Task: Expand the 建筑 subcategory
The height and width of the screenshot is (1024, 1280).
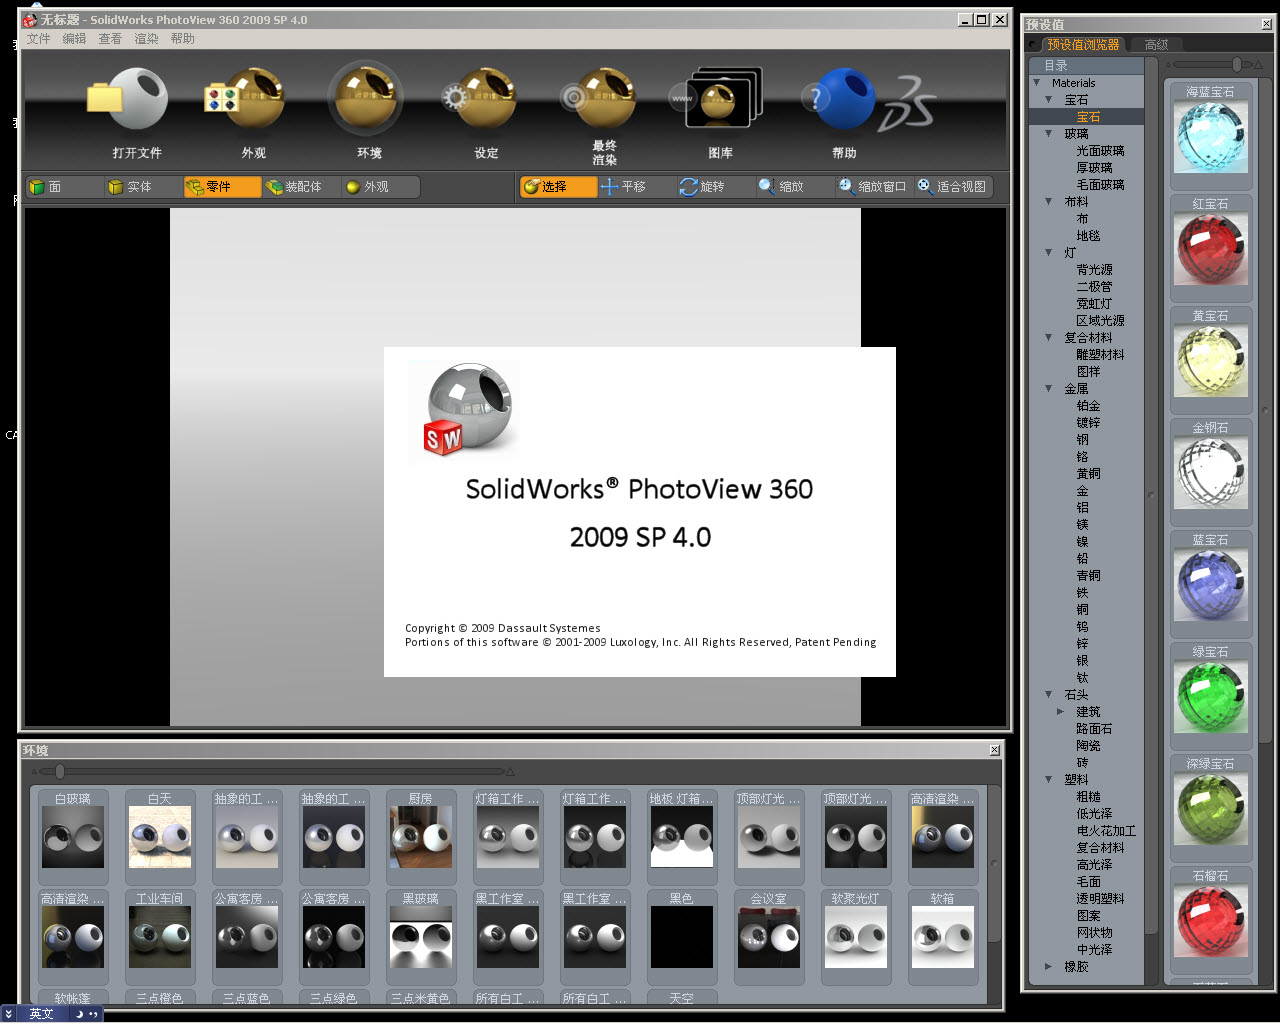Action: point(1061,712)
